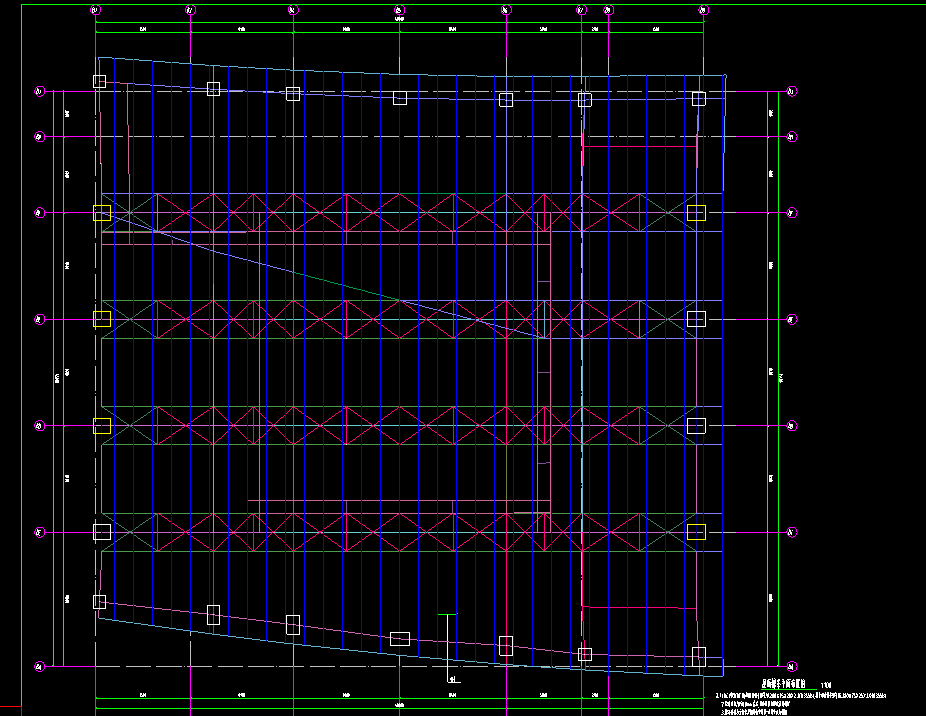This screenshot has width=926, height=716.
Task: Click the short red horizontal beam in the lower-right bay
Action: pos(640,607)
